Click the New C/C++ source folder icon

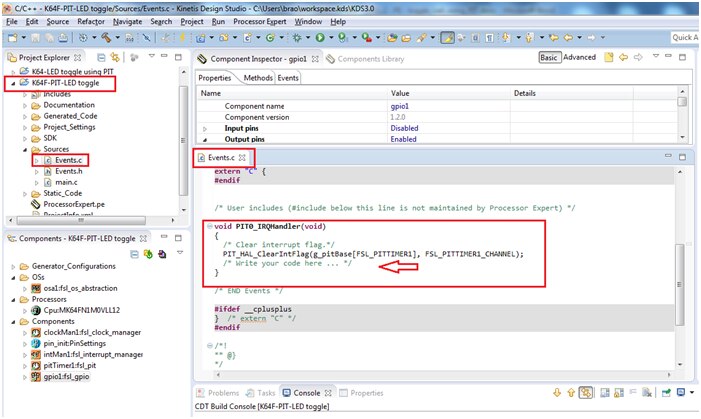[224, 38]
